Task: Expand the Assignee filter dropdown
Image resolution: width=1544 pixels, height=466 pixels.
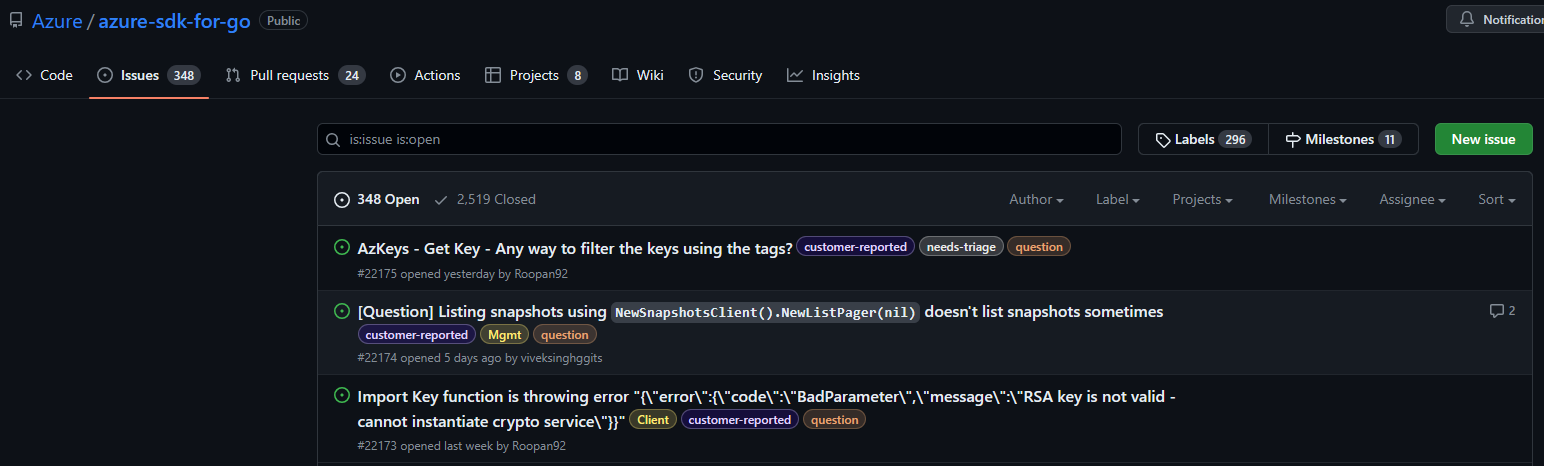Action: [x=1413, y=199]
